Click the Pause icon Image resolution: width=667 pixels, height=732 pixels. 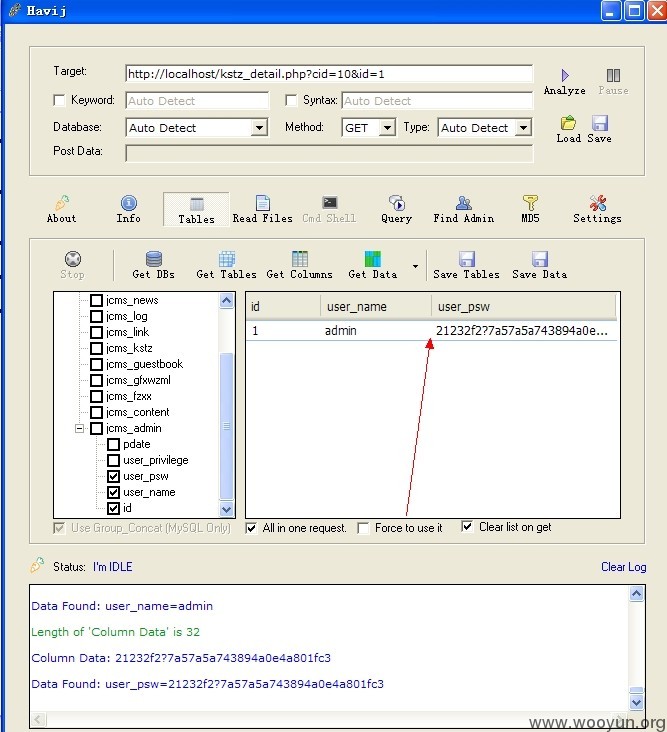tap(613, 75)
